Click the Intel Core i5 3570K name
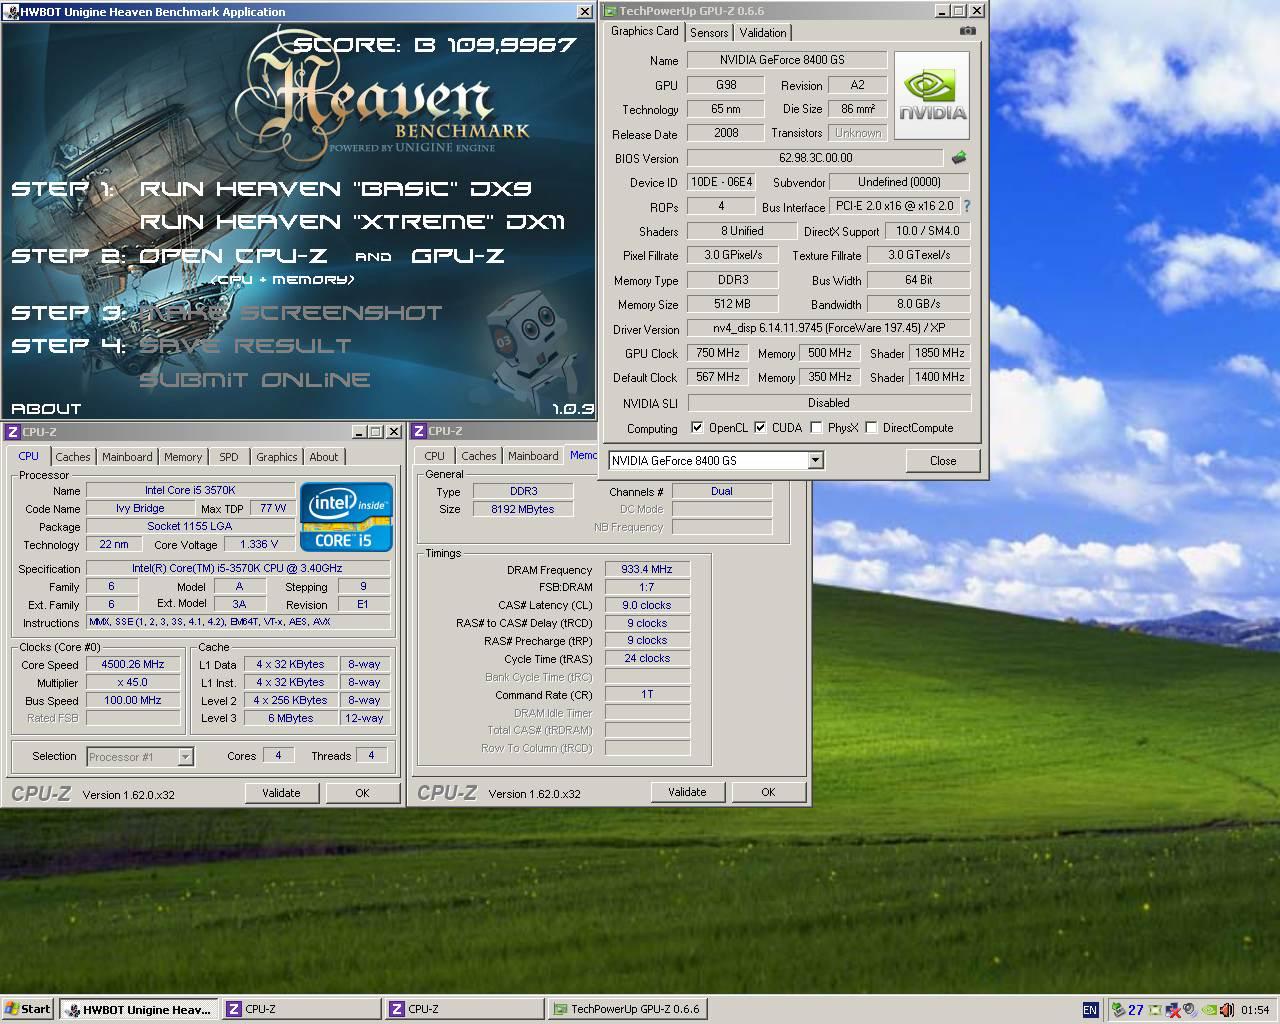The height and width of the screenshot is (1024, 1280). point(190,490)
